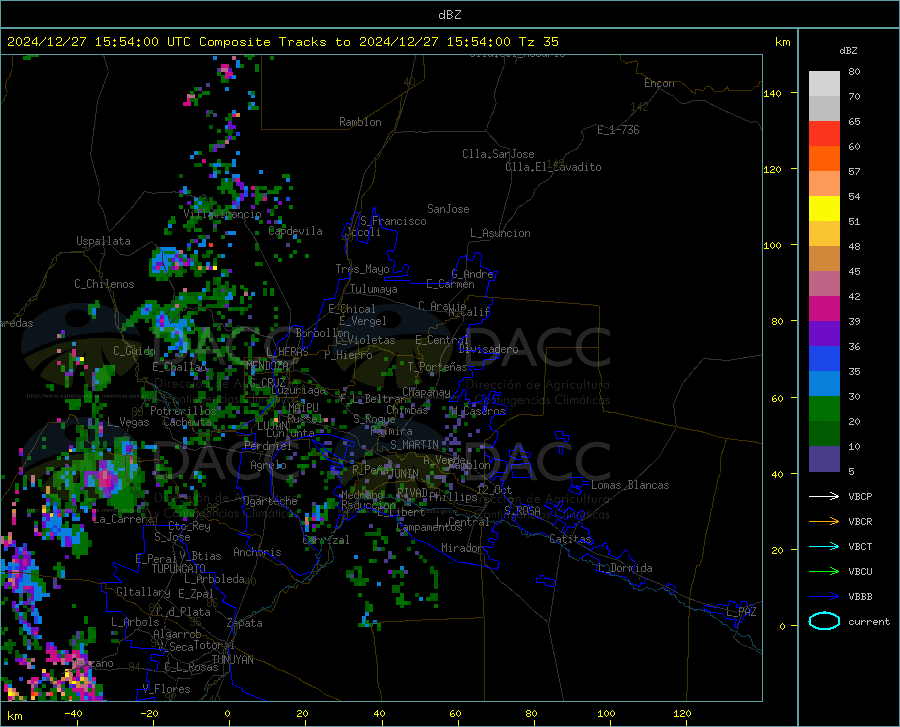Select the bright yellow swatch in dBZ legend

tap(824, 209)
